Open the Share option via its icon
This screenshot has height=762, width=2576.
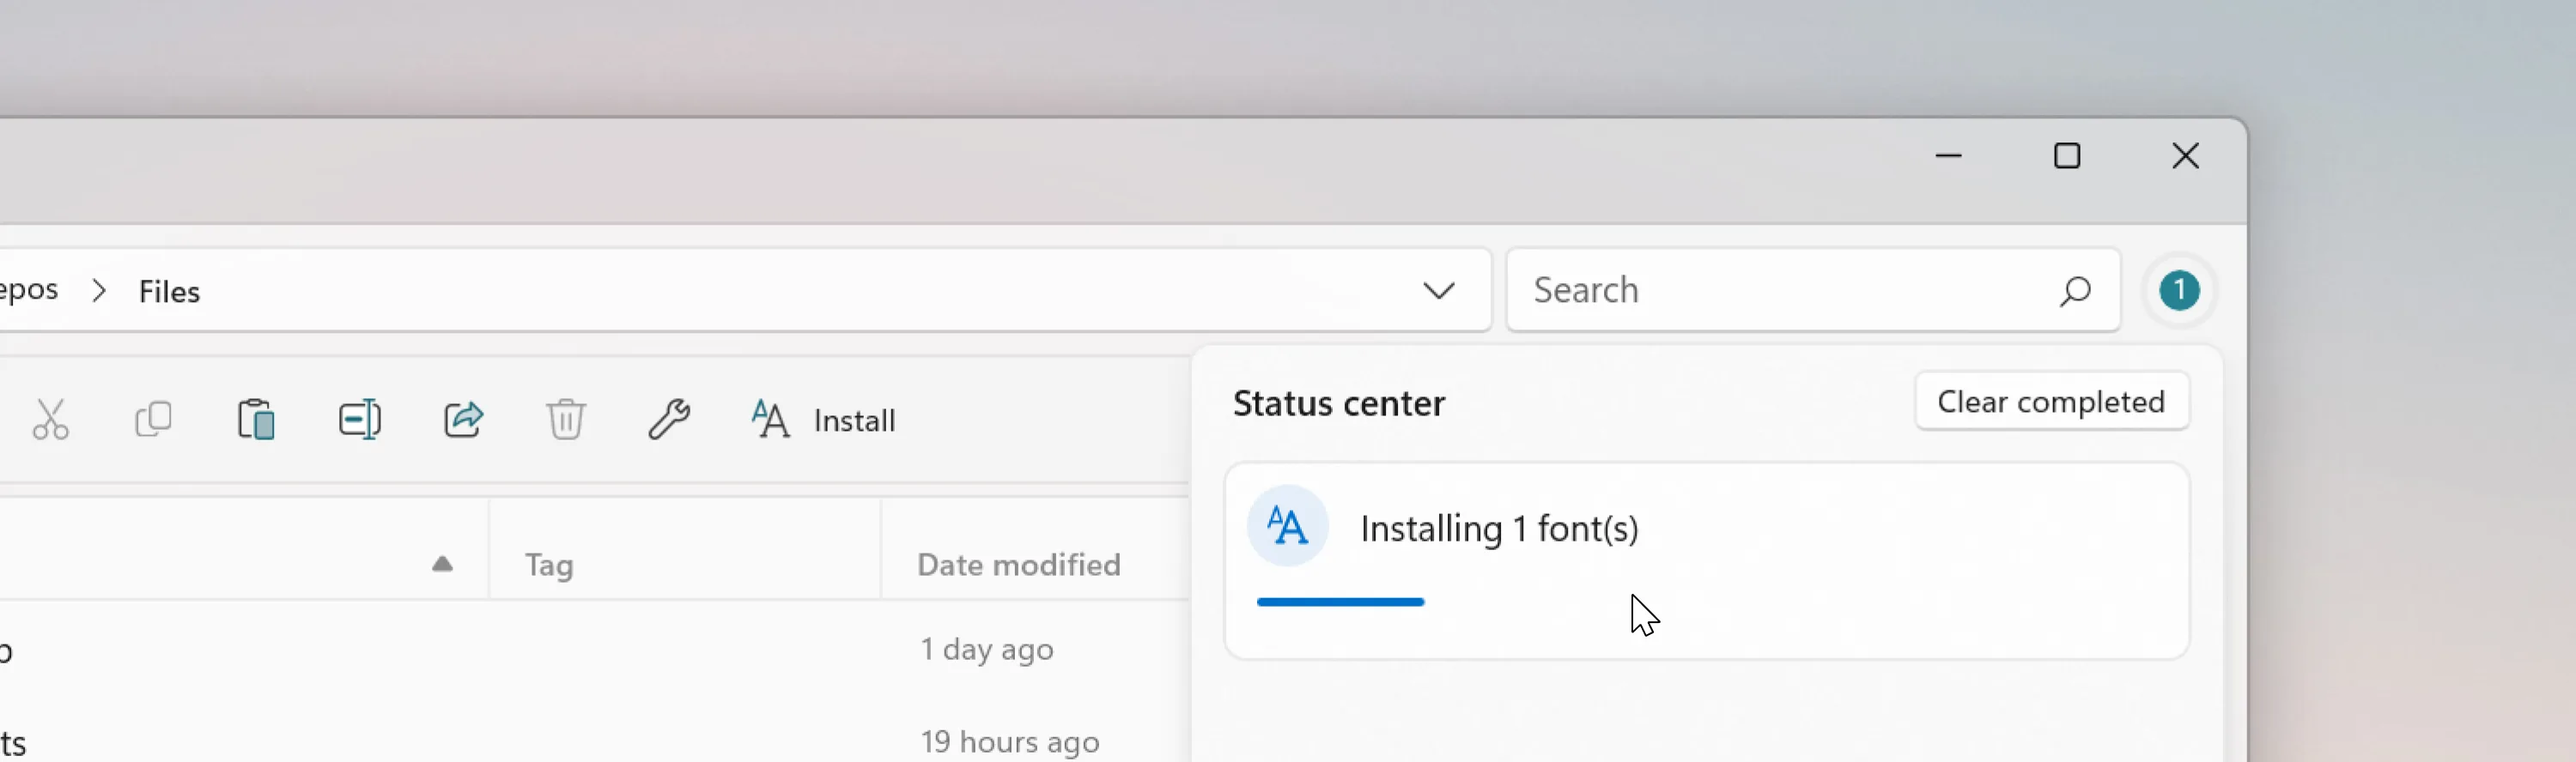[463, 419]
